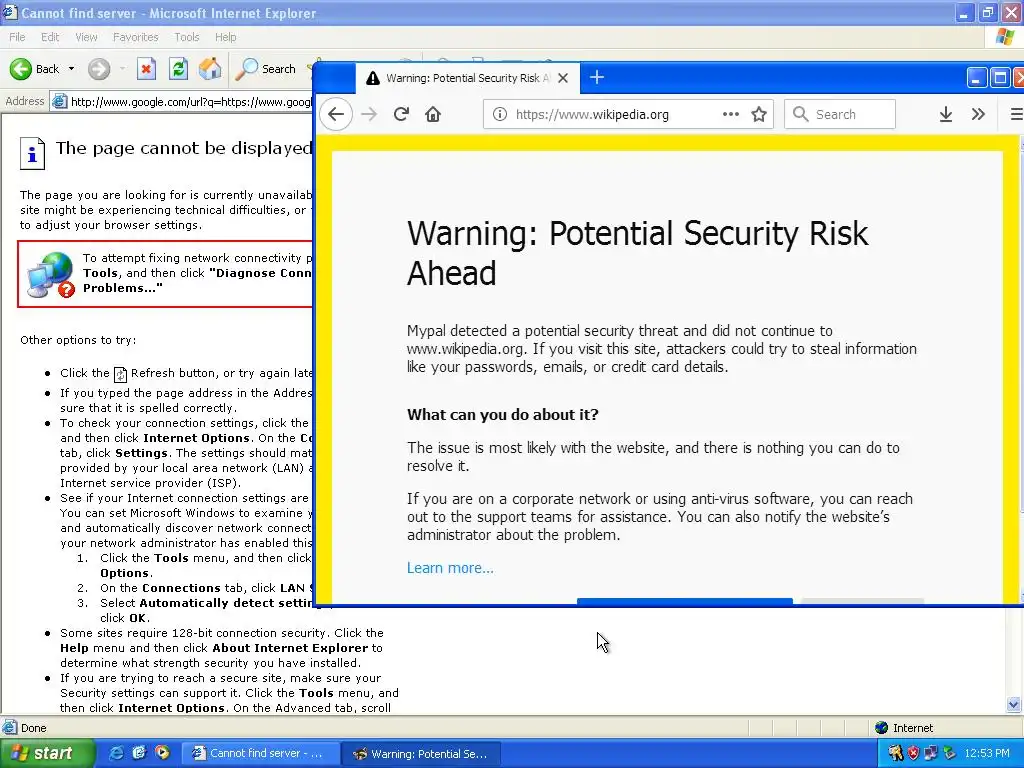The image size is (1024, 768).
Task: Click the network diagnose globe icon
Action: (x=50, y=275)
